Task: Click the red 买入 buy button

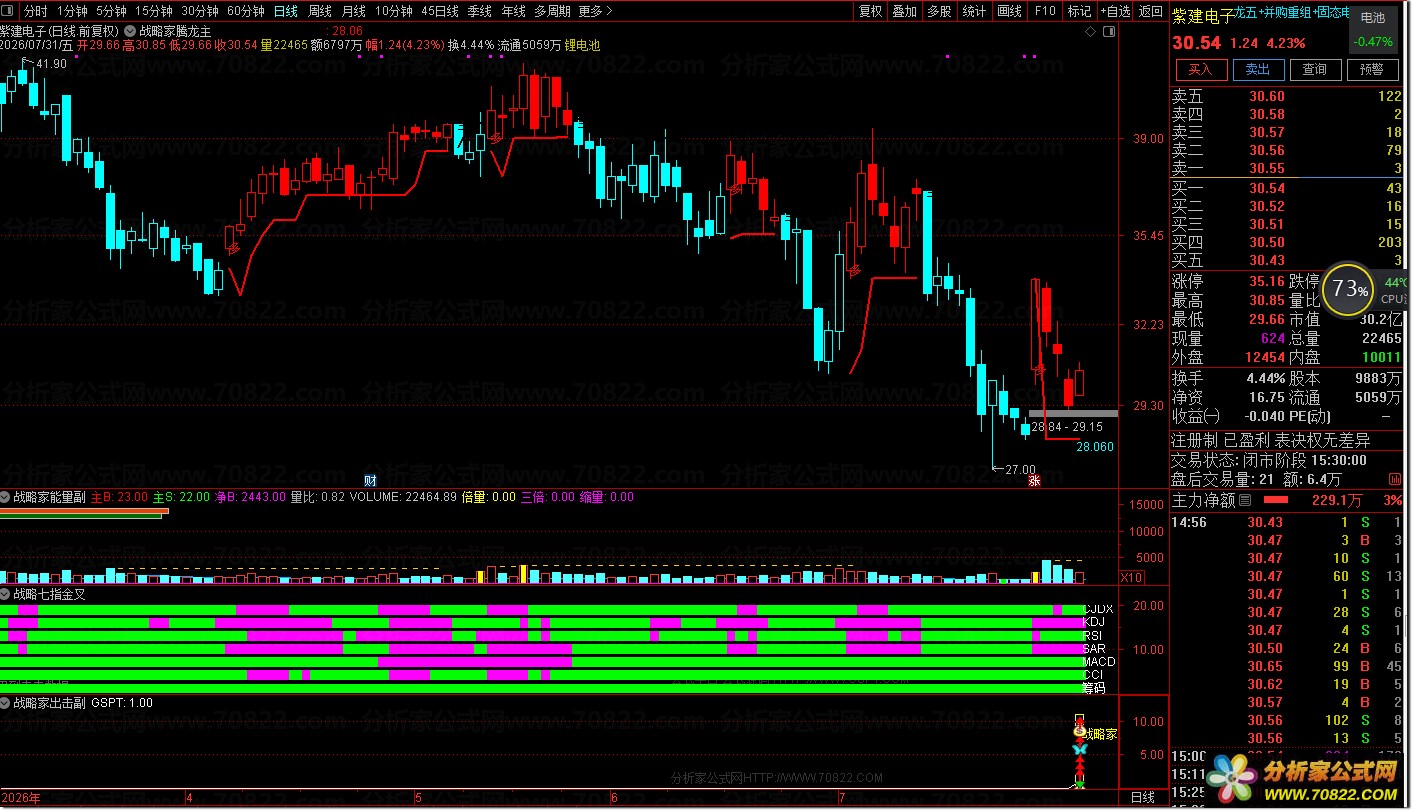Action: pos(1200,69)
